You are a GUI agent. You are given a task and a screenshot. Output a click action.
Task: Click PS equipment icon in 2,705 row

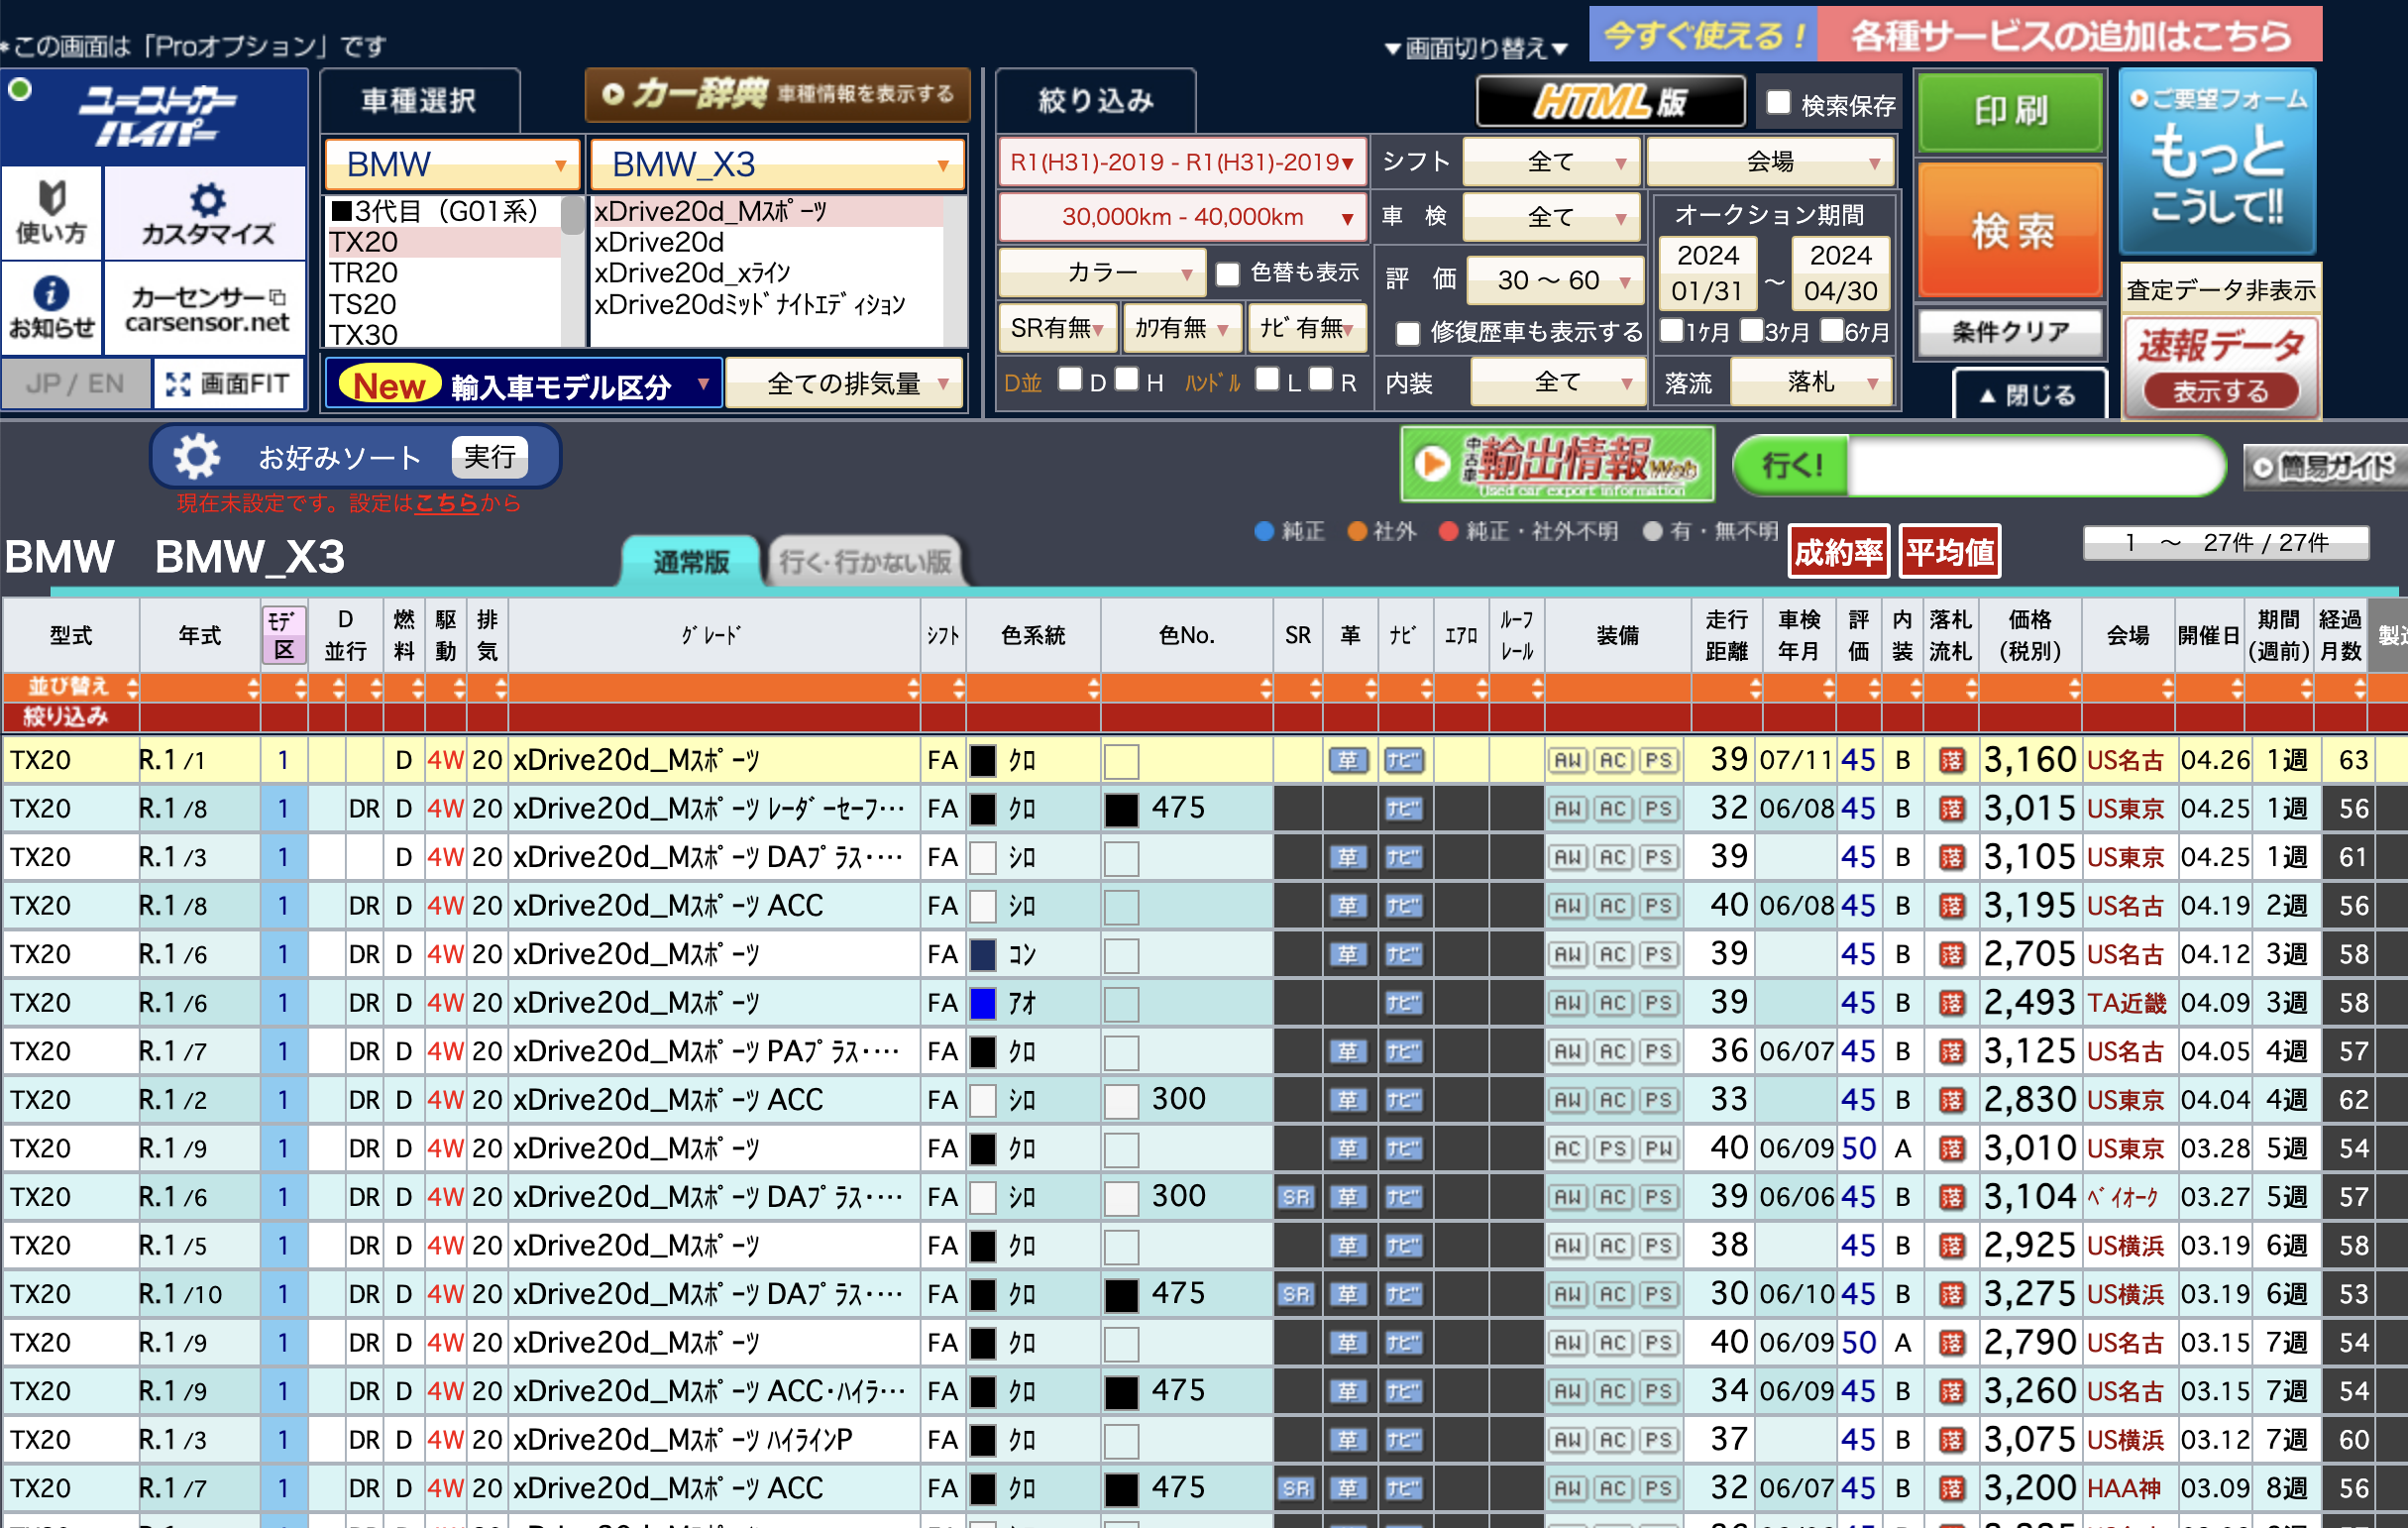pyautogui.click(x=1658, y=954)
